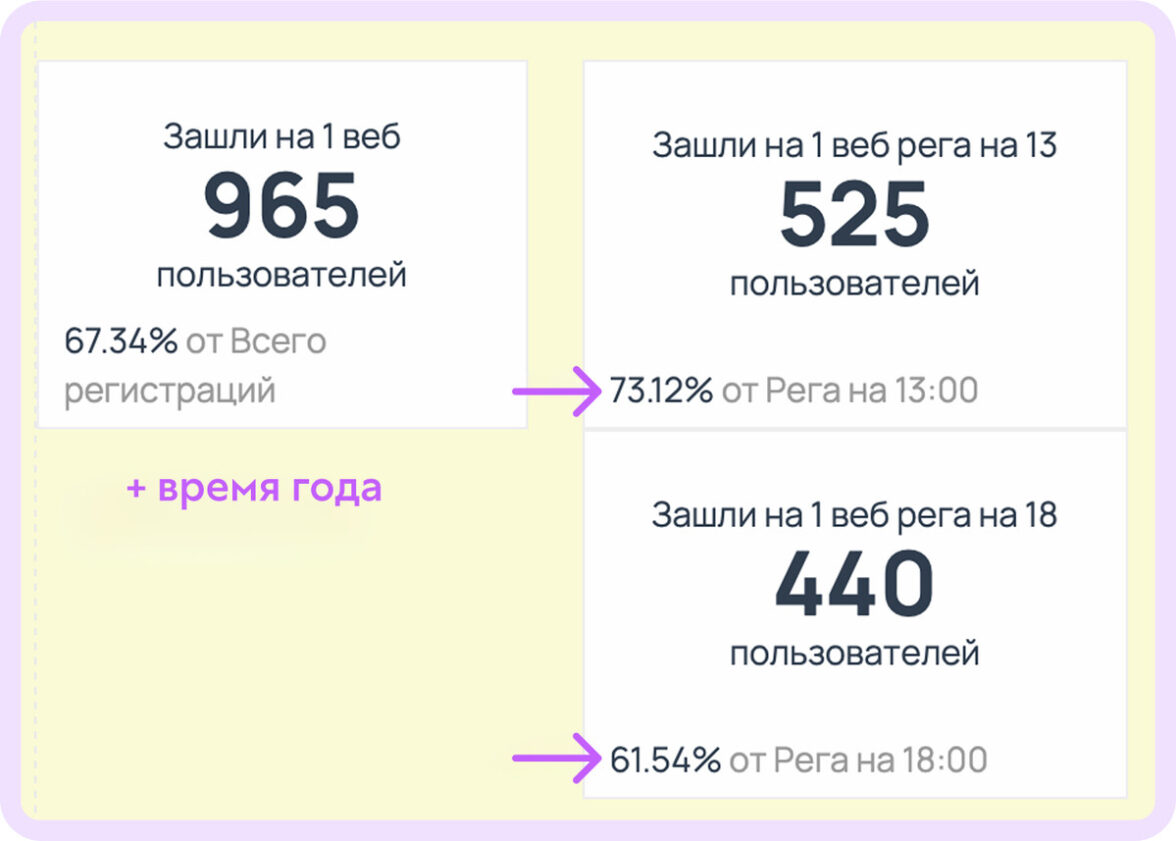
Task: Click the 73.12% percentage value
Action: tap(661, 391)
